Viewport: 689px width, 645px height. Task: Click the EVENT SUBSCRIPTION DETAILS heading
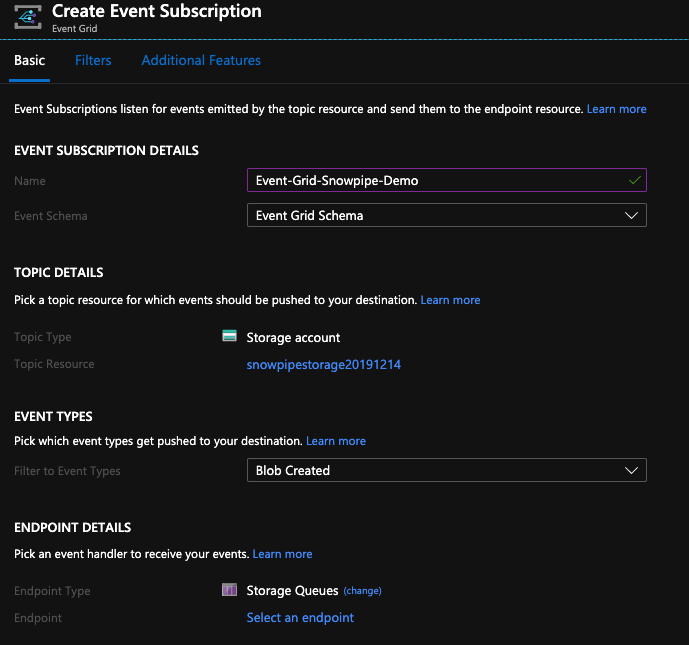106,151
